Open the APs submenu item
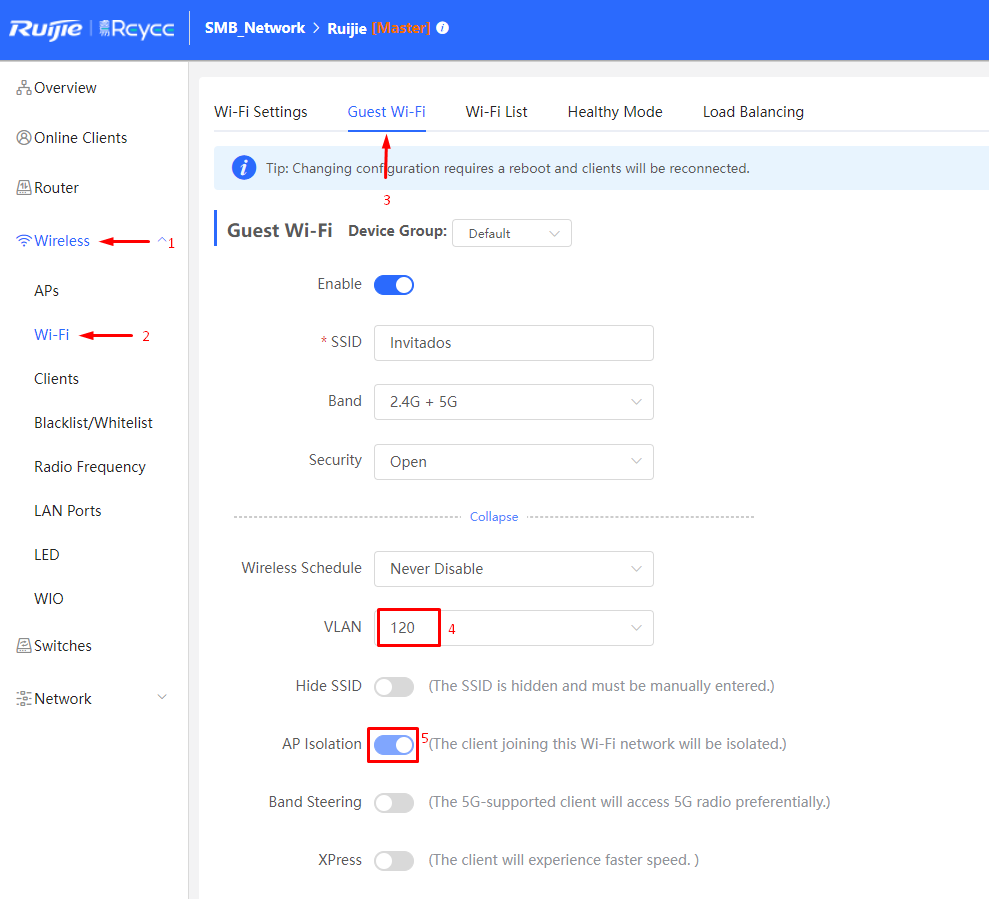This screenshot has width=989, height=899. point(47,291)
